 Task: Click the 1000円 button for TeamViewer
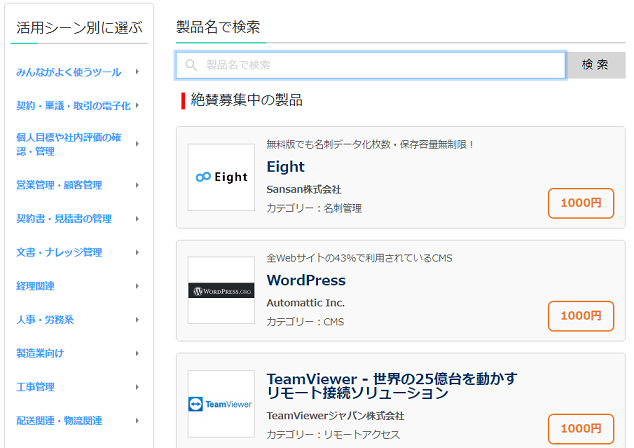(x=581, y=429)
